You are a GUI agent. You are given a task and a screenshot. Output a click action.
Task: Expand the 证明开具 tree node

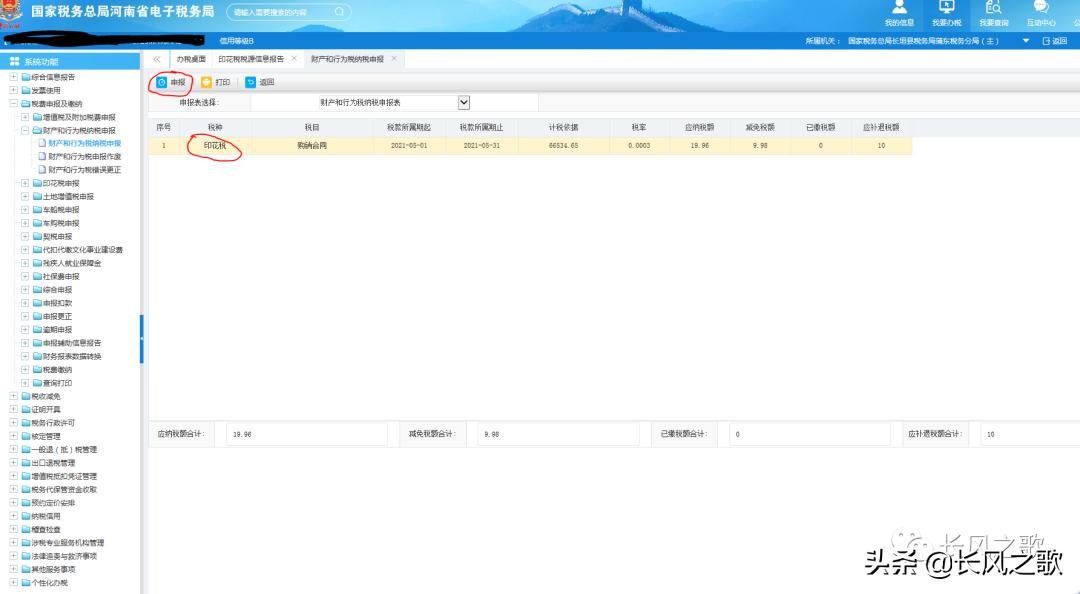tap(13, 409)
